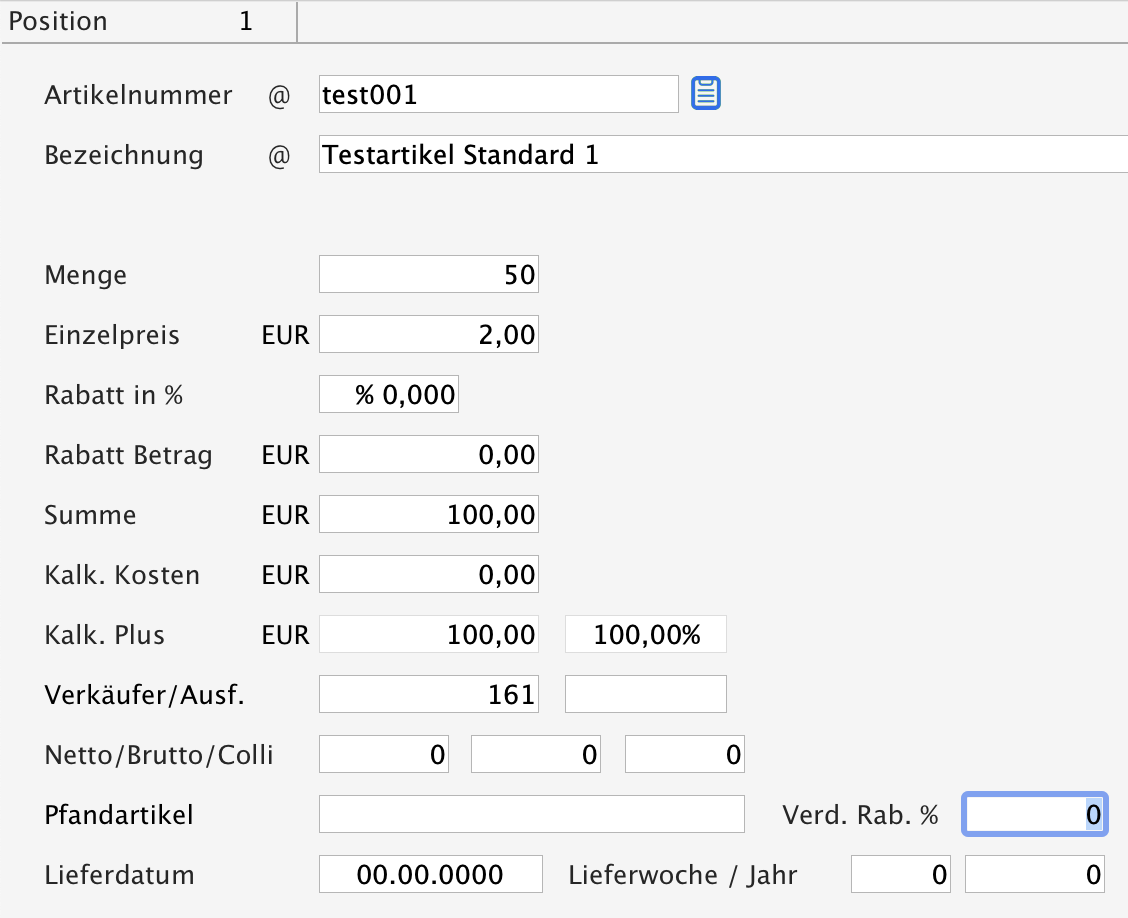This screenshot has height=918, width=1128.
Task: Click the Kalk. Plus percentage box
Action: 646,635
